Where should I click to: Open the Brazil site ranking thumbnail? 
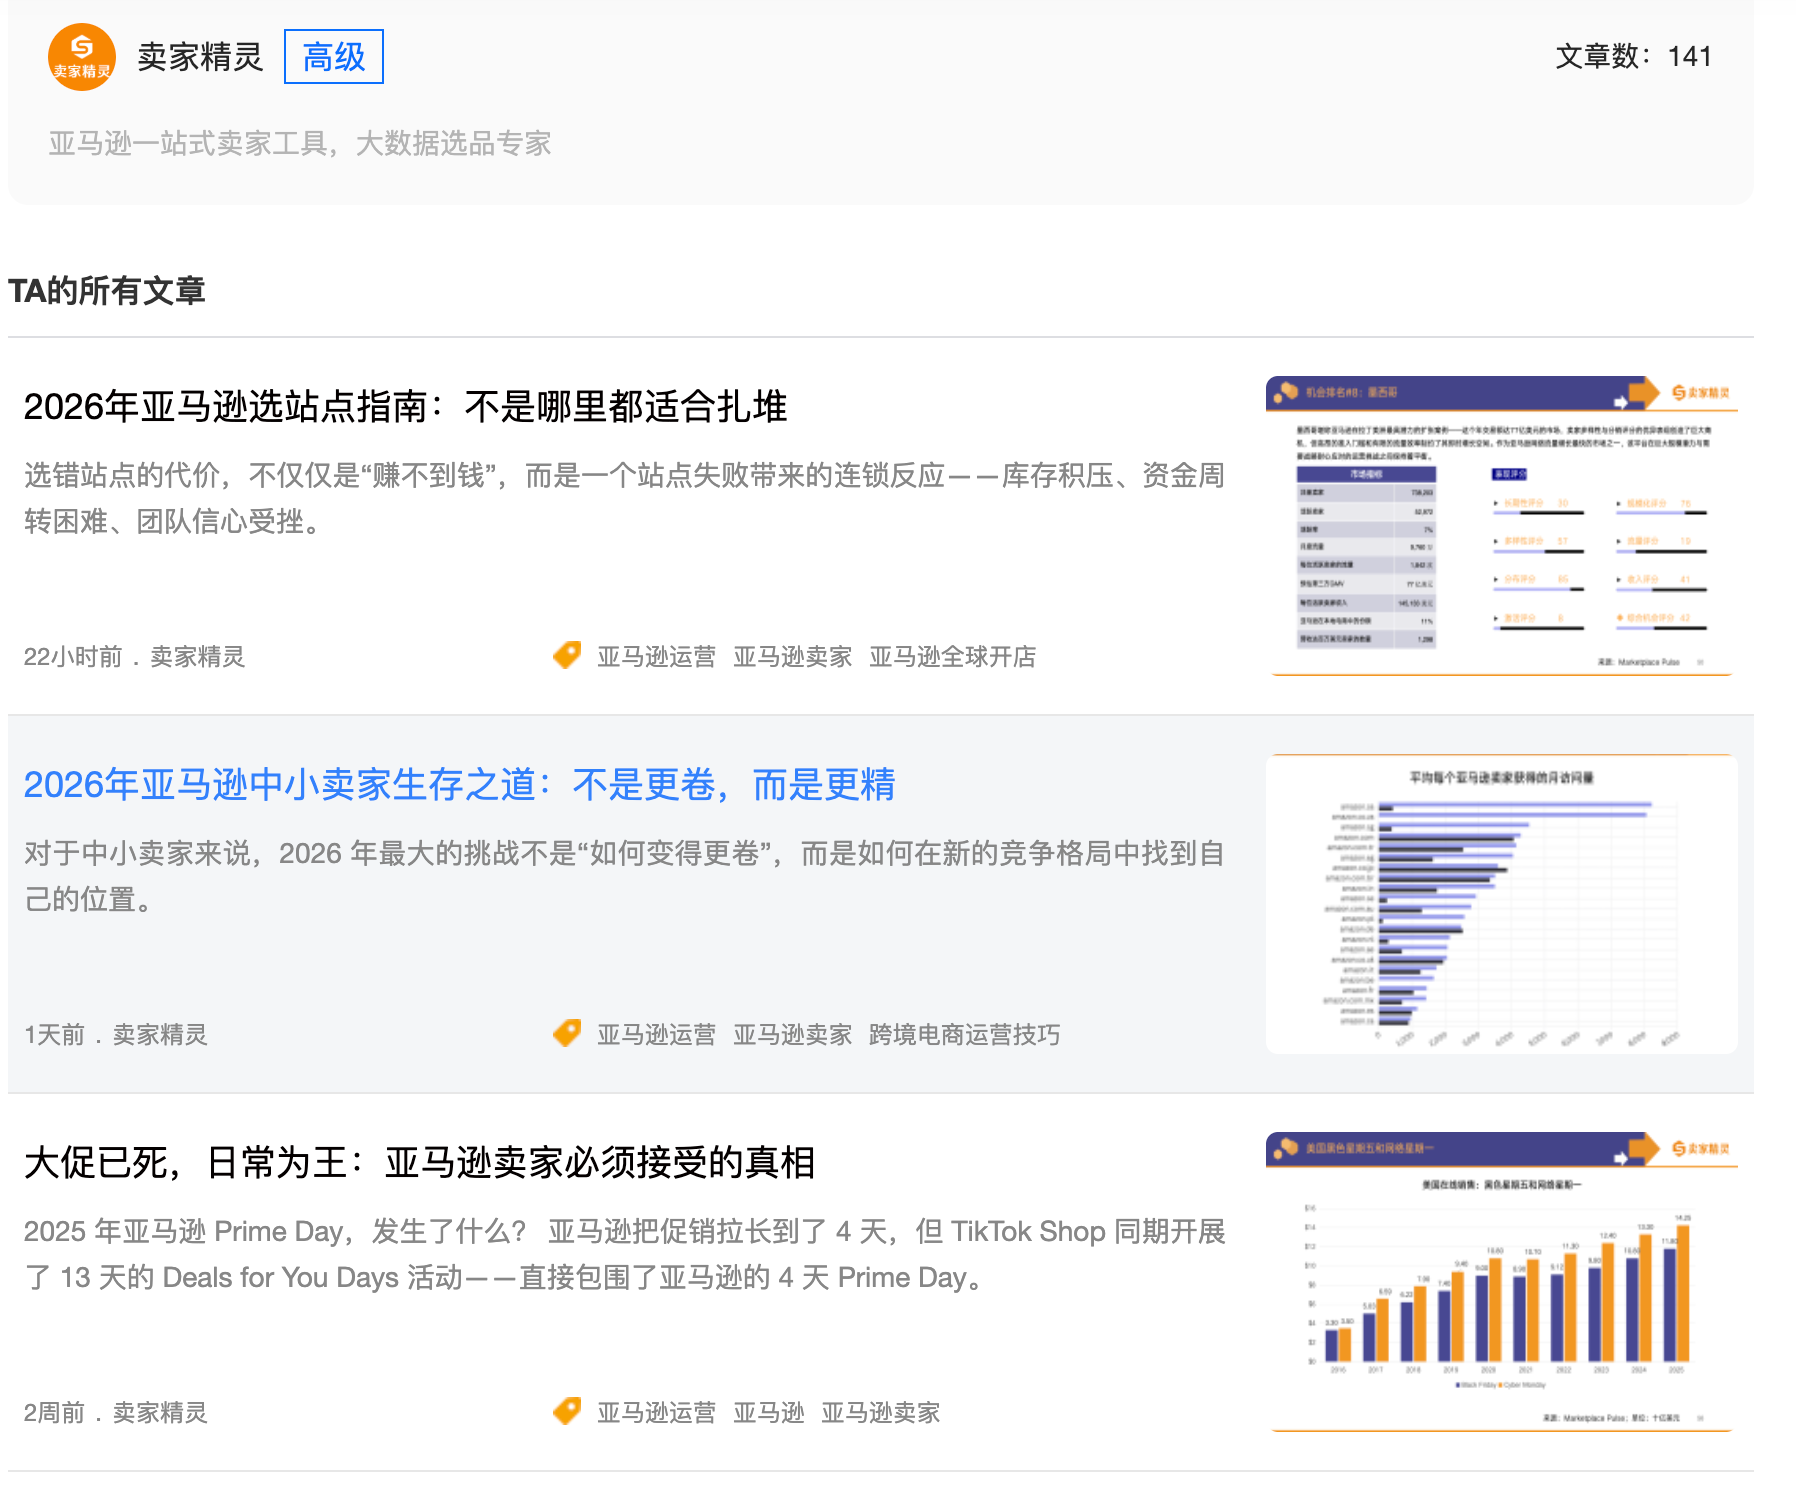[x=1501, y=525]
